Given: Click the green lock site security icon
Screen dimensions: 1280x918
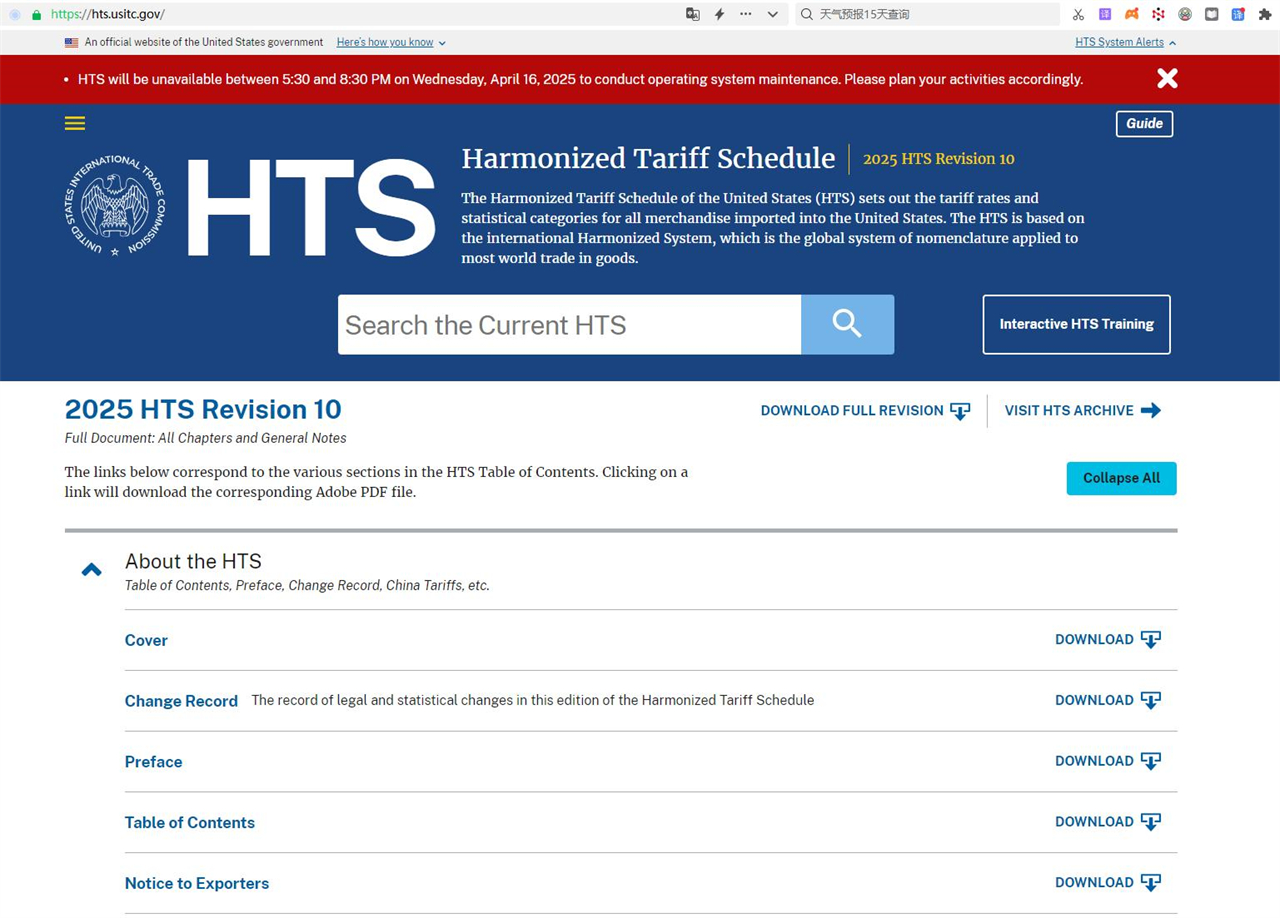Looking at the screenshot, I should point(37,14).
